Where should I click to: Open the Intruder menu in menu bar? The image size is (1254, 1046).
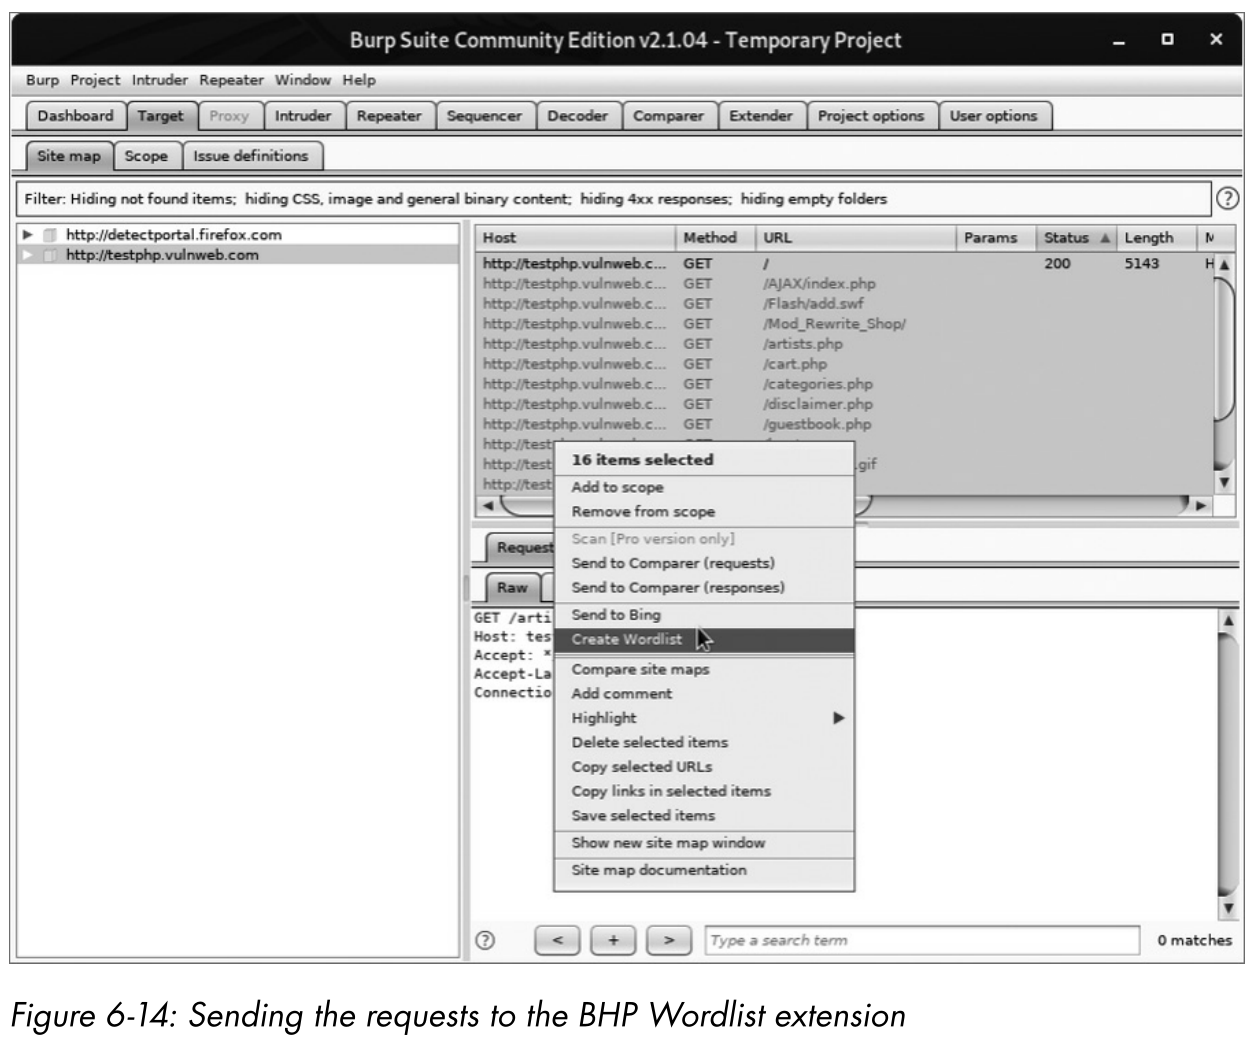tap(160, 80)
